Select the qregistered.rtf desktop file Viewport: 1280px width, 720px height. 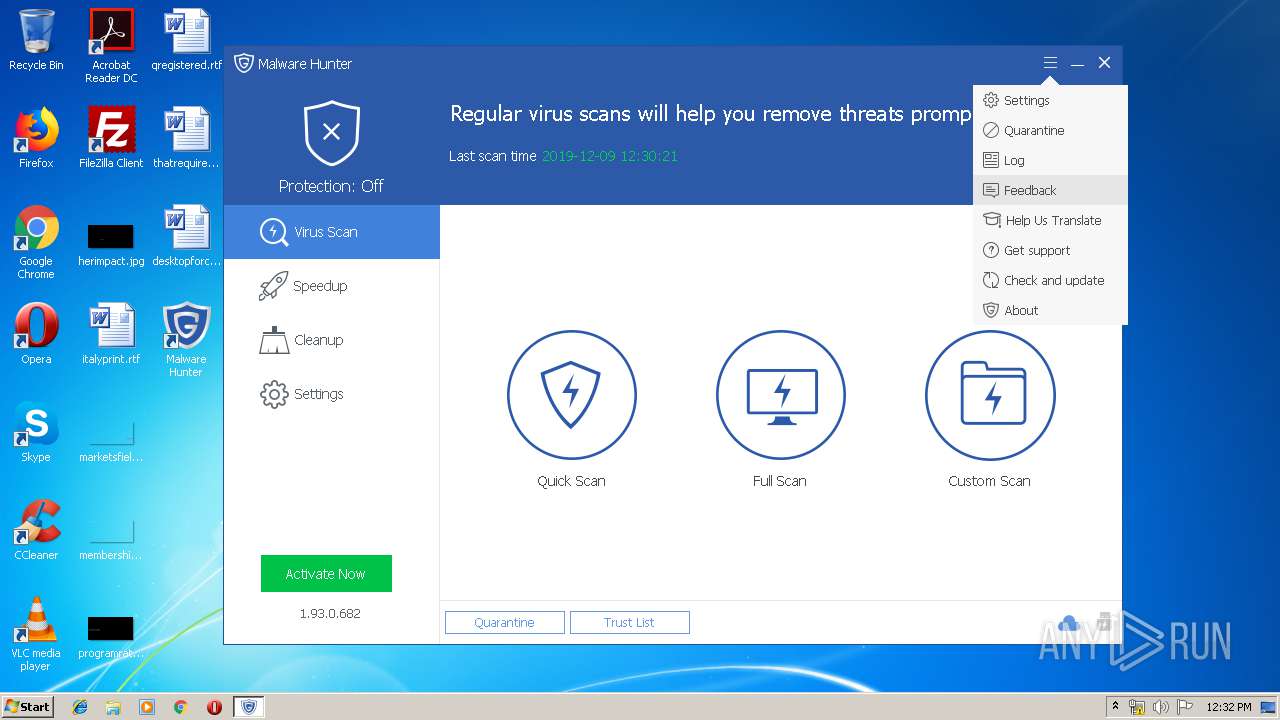186,40
